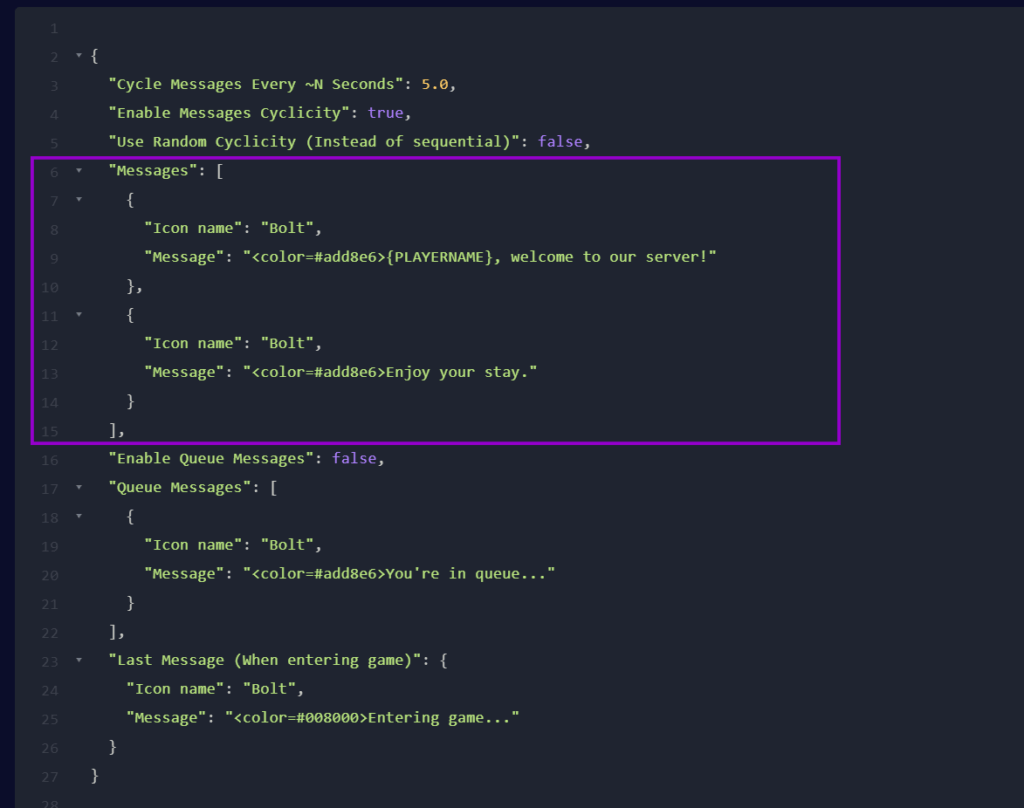Click the "Message" key on line 20
The width and height of the screenshot is (1024, 808).
coord(184,574)
